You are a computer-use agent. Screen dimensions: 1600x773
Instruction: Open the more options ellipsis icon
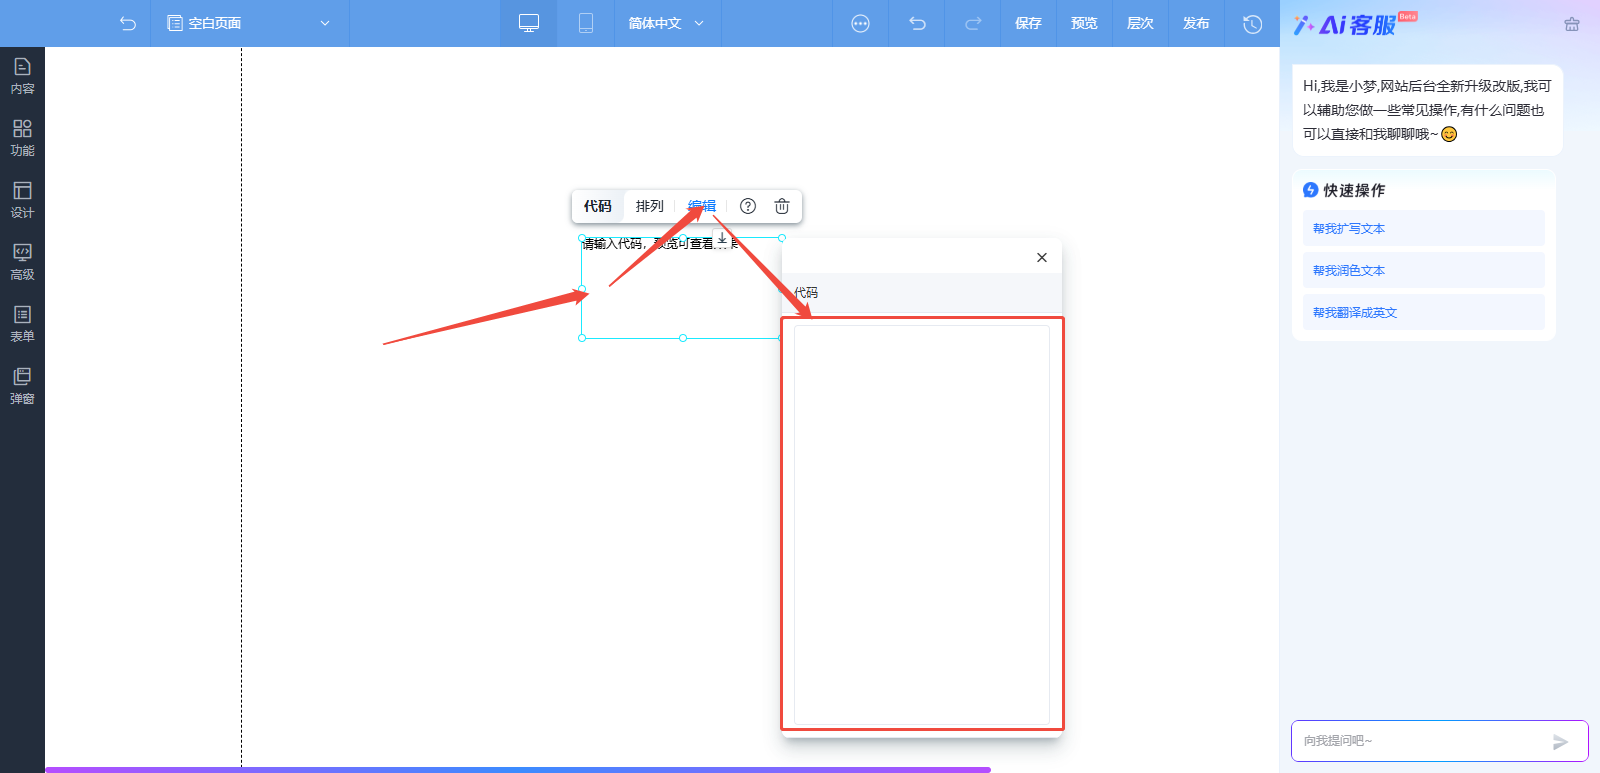coord(860,23)
